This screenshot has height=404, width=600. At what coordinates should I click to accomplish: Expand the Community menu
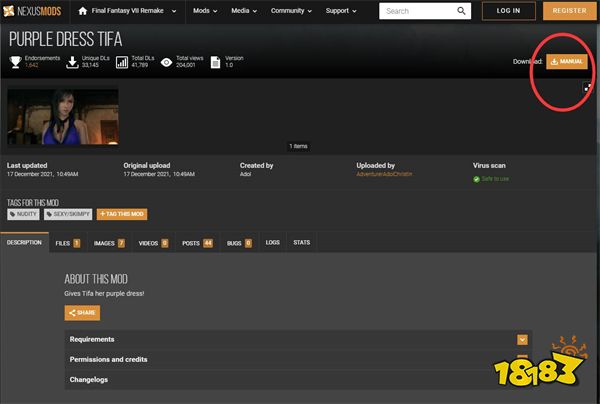tap(291, 11)
